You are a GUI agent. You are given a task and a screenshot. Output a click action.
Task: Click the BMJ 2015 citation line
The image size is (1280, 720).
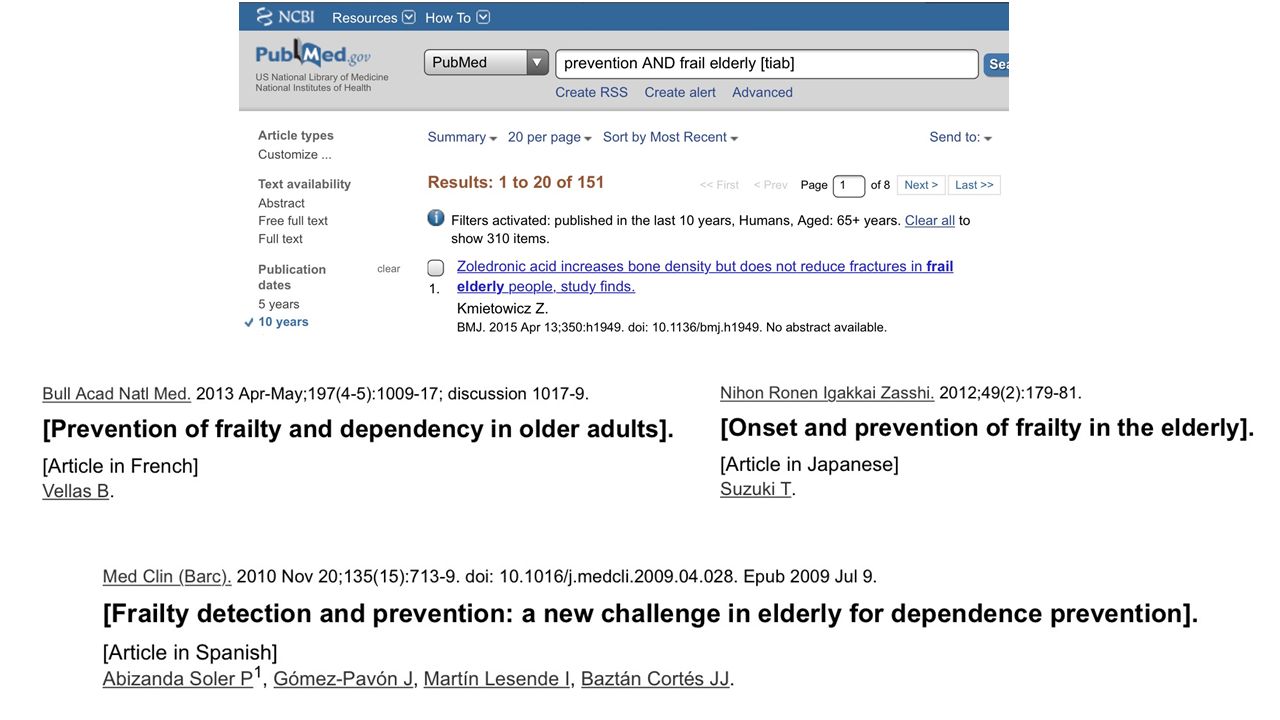coord(672,327)
